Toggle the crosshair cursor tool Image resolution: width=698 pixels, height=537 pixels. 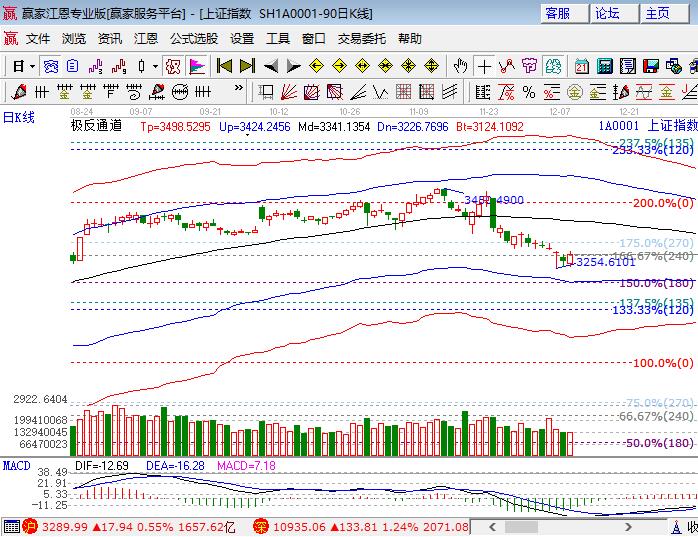tap(484, 66)
